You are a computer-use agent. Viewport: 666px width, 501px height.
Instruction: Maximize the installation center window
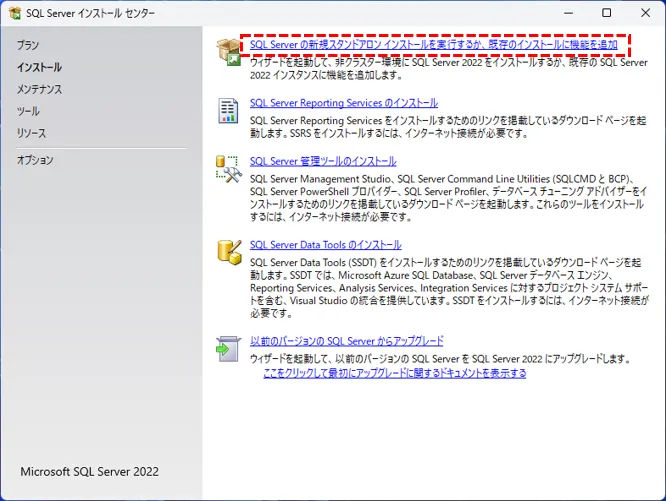(607, 14)
